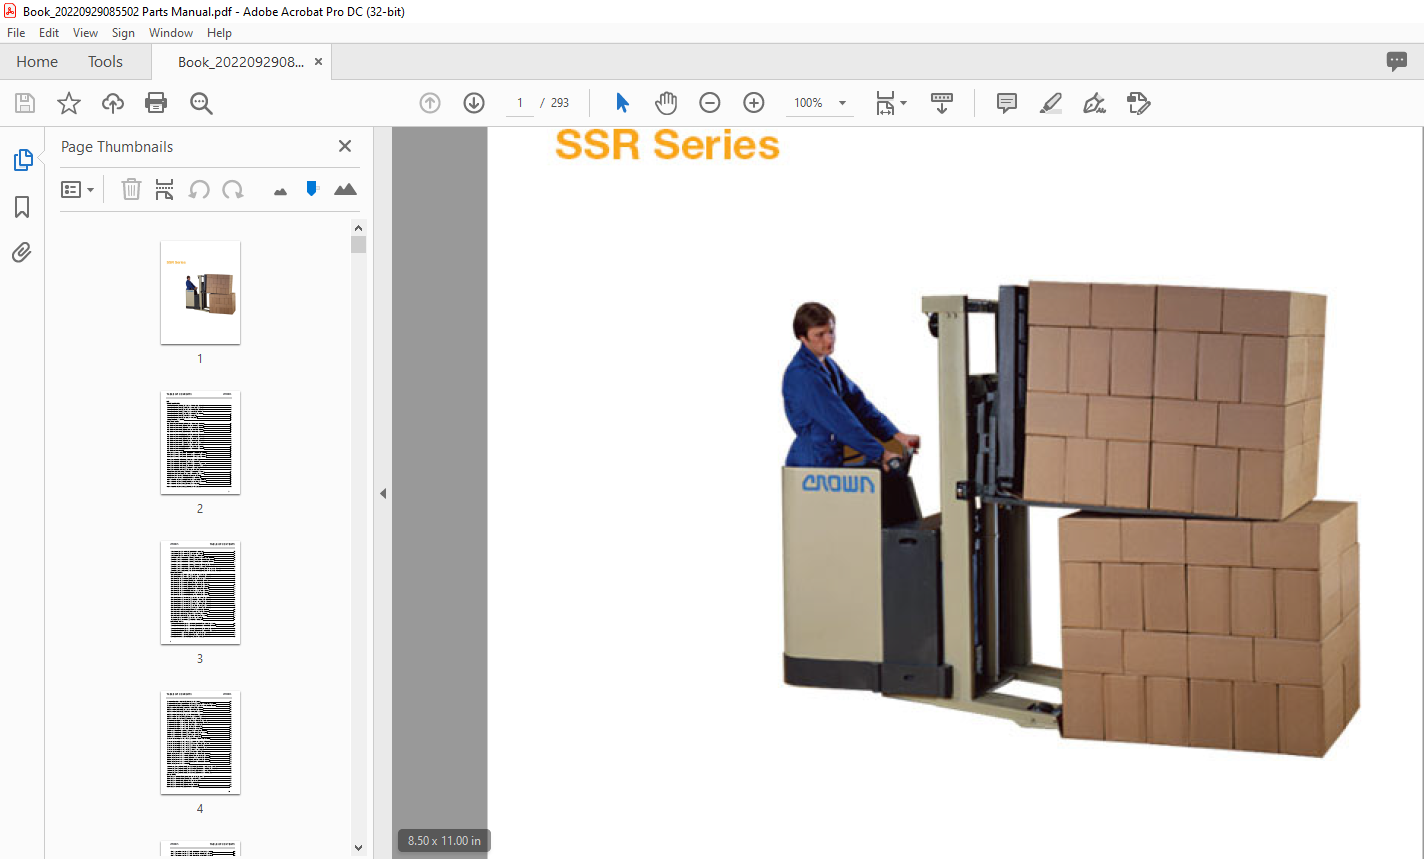Save the file with the floppy disk icon

(x=25, y=103)
